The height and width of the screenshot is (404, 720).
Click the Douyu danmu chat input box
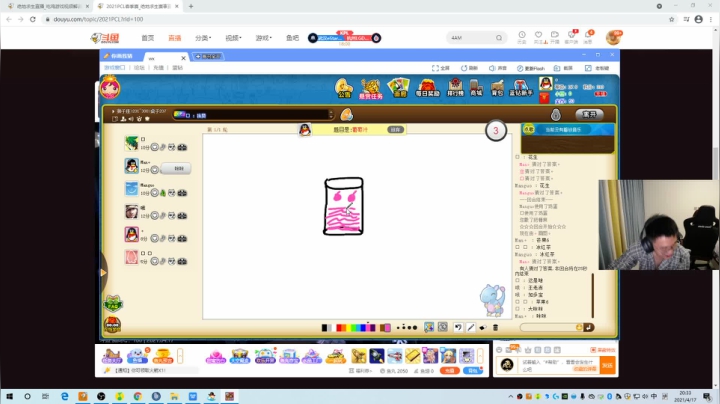pyautogui.click(x=559, y=365)
